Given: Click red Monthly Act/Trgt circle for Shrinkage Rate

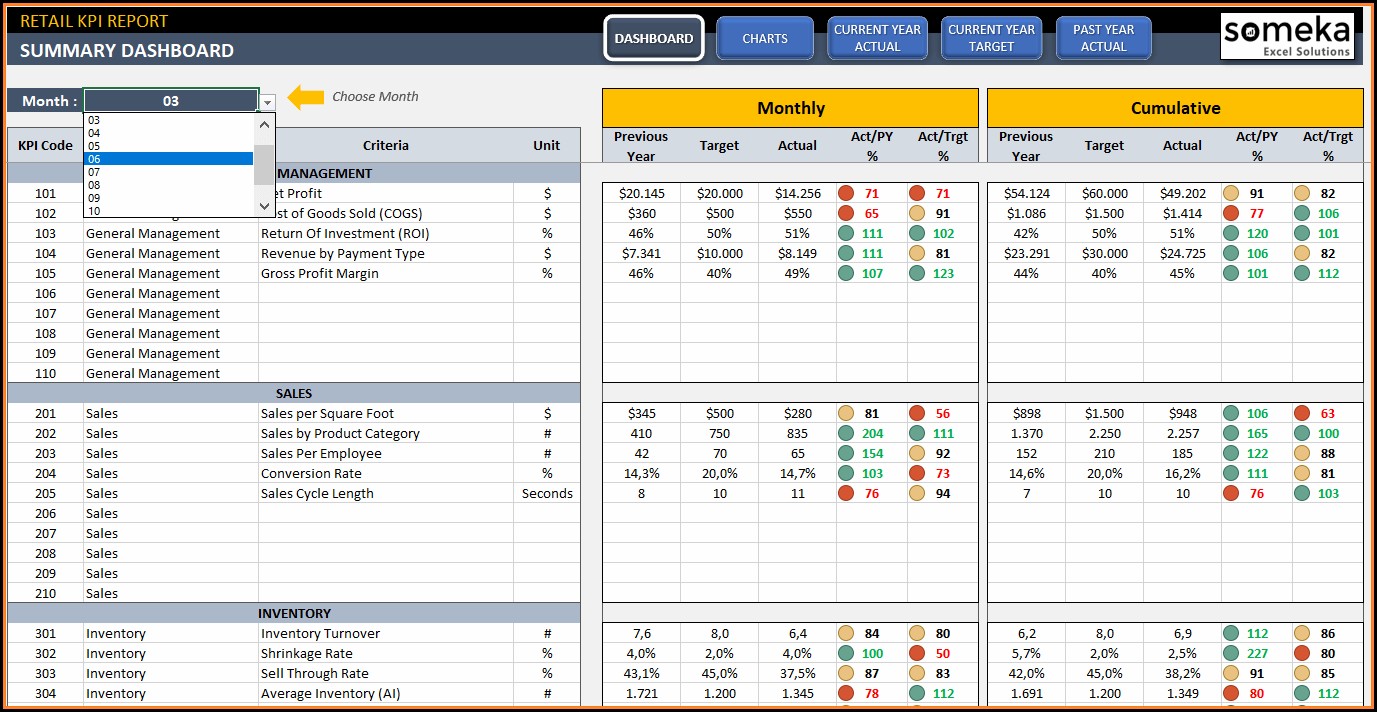Looking at the screenshot, I should pos(917,653).
